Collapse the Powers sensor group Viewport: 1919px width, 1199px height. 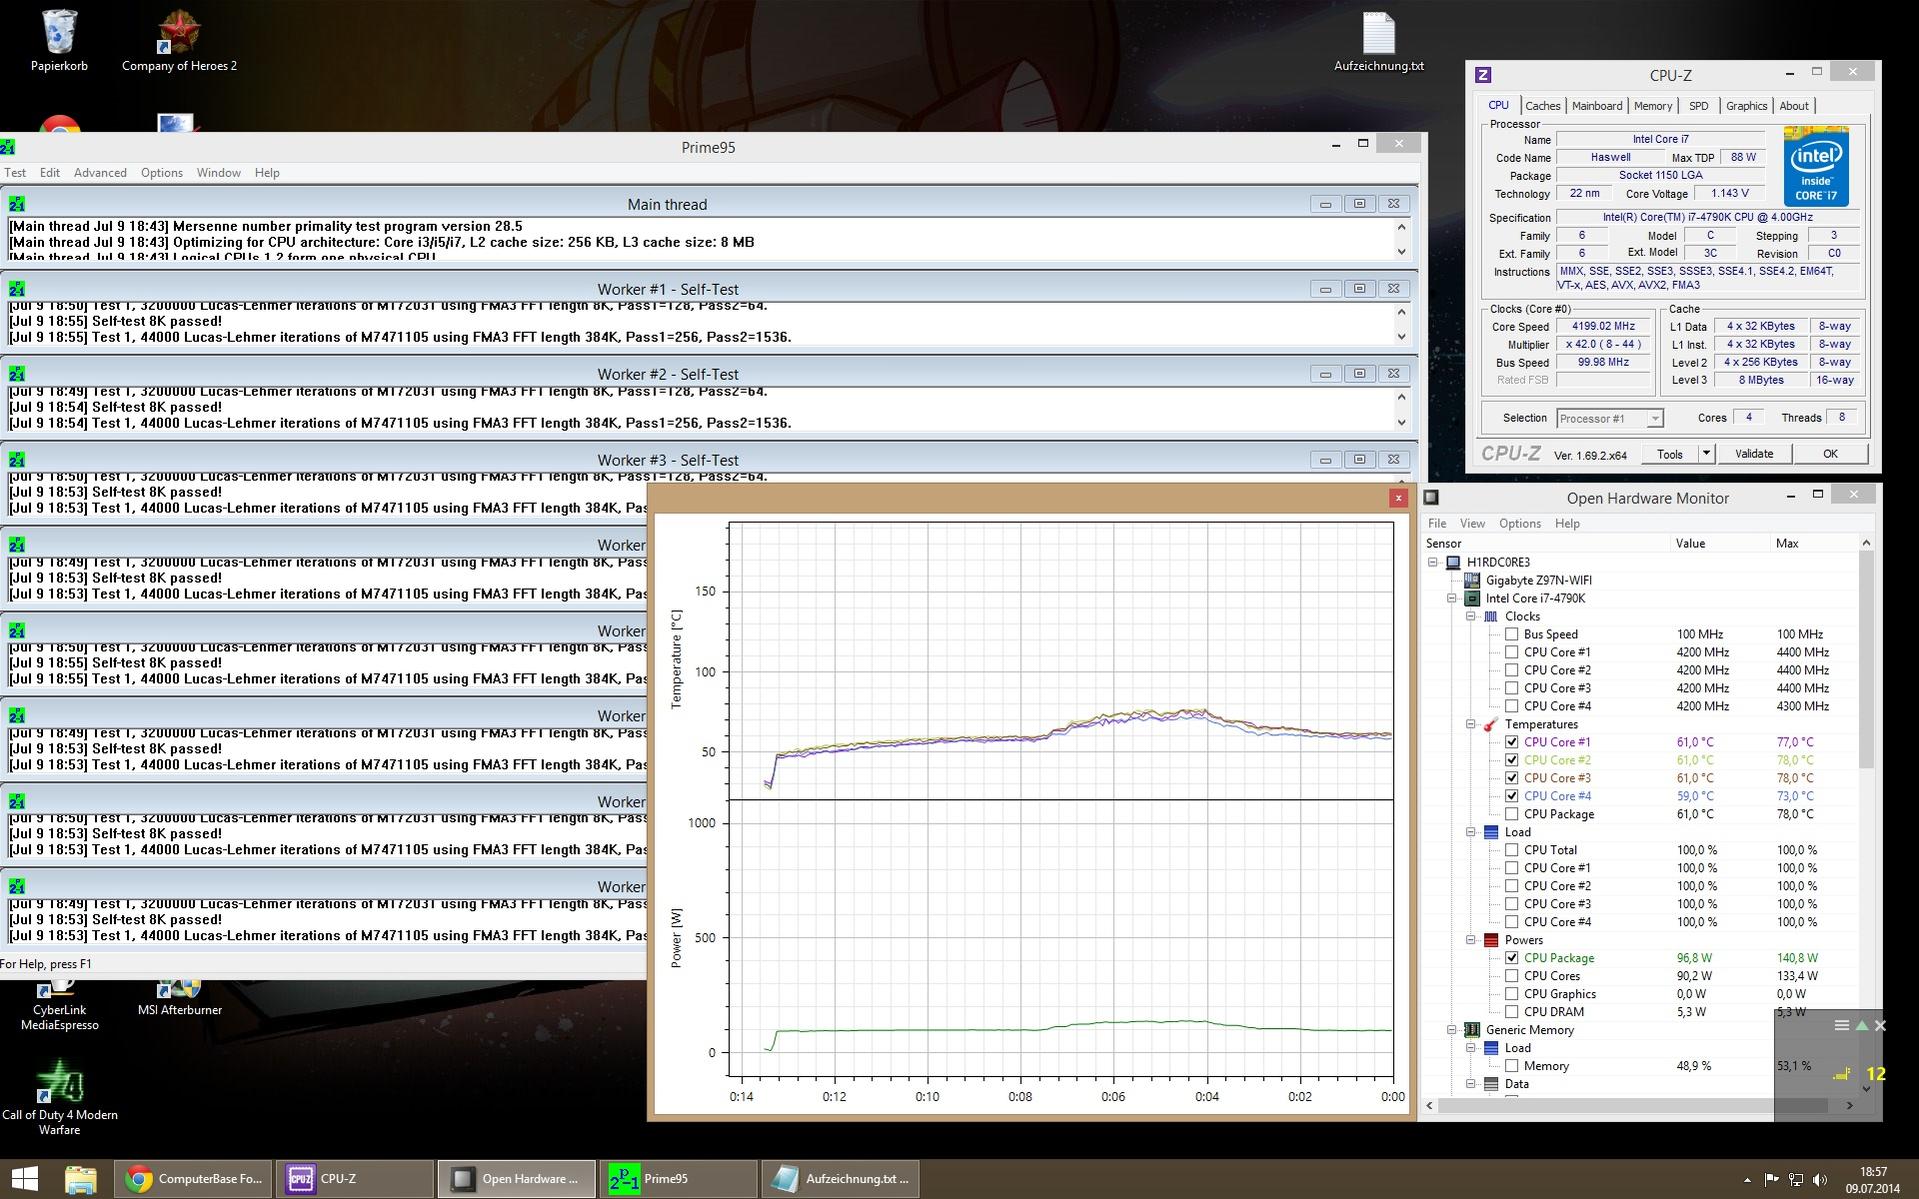(x=1471, y=940)
